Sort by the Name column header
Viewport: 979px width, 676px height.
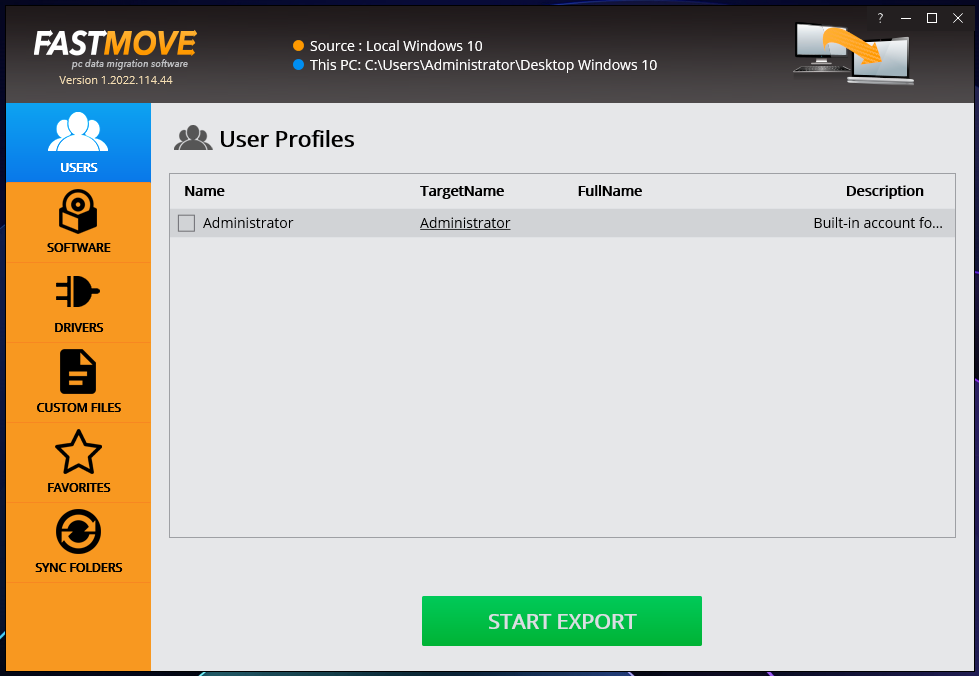click(205, 191)
